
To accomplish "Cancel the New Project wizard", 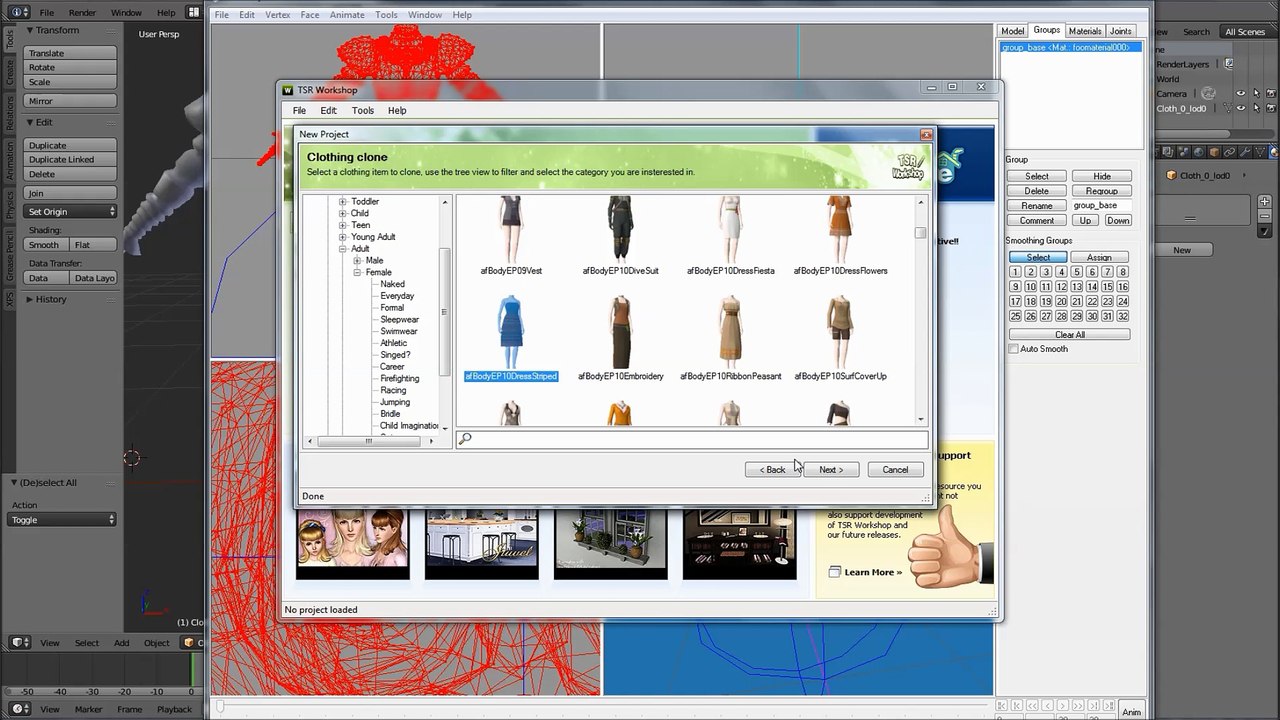I will point(895,470).
